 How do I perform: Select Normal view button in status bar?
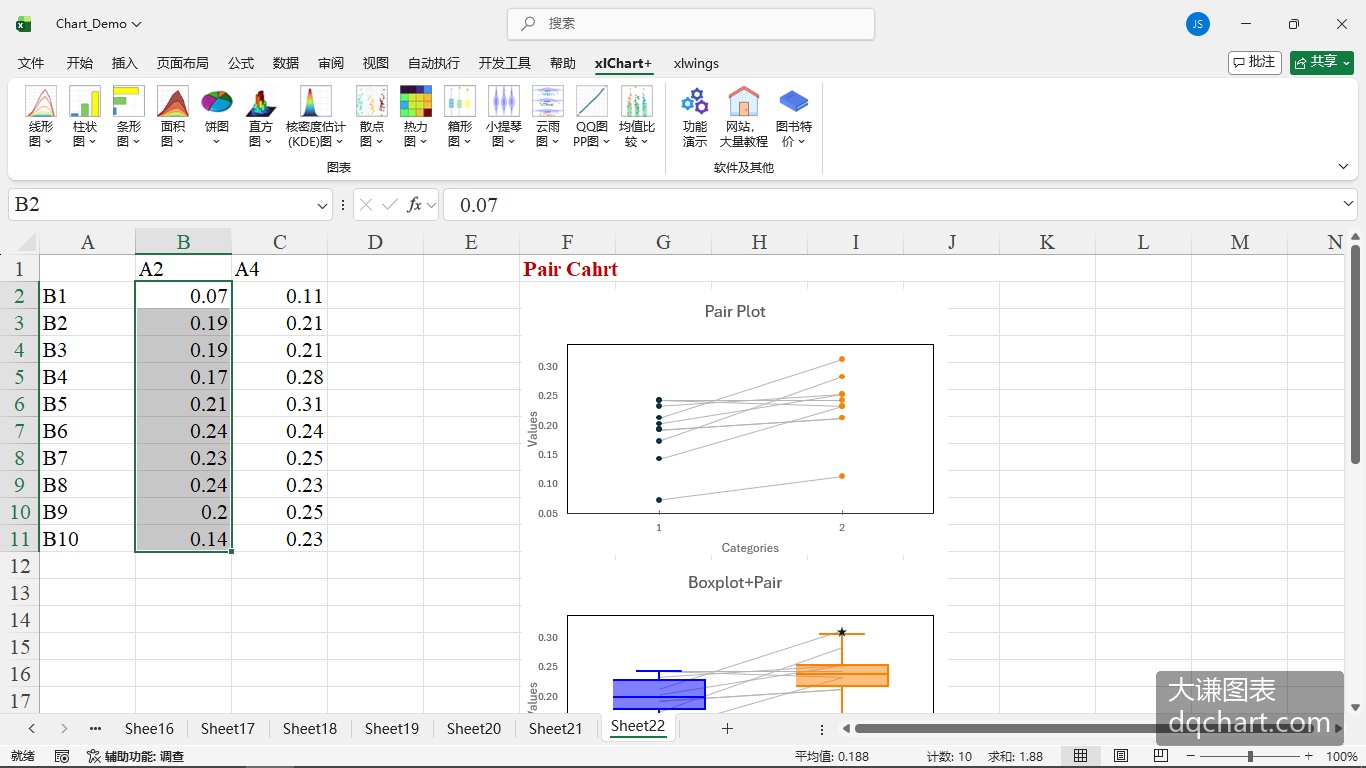pyautogui.click(x=1081, y=756)
